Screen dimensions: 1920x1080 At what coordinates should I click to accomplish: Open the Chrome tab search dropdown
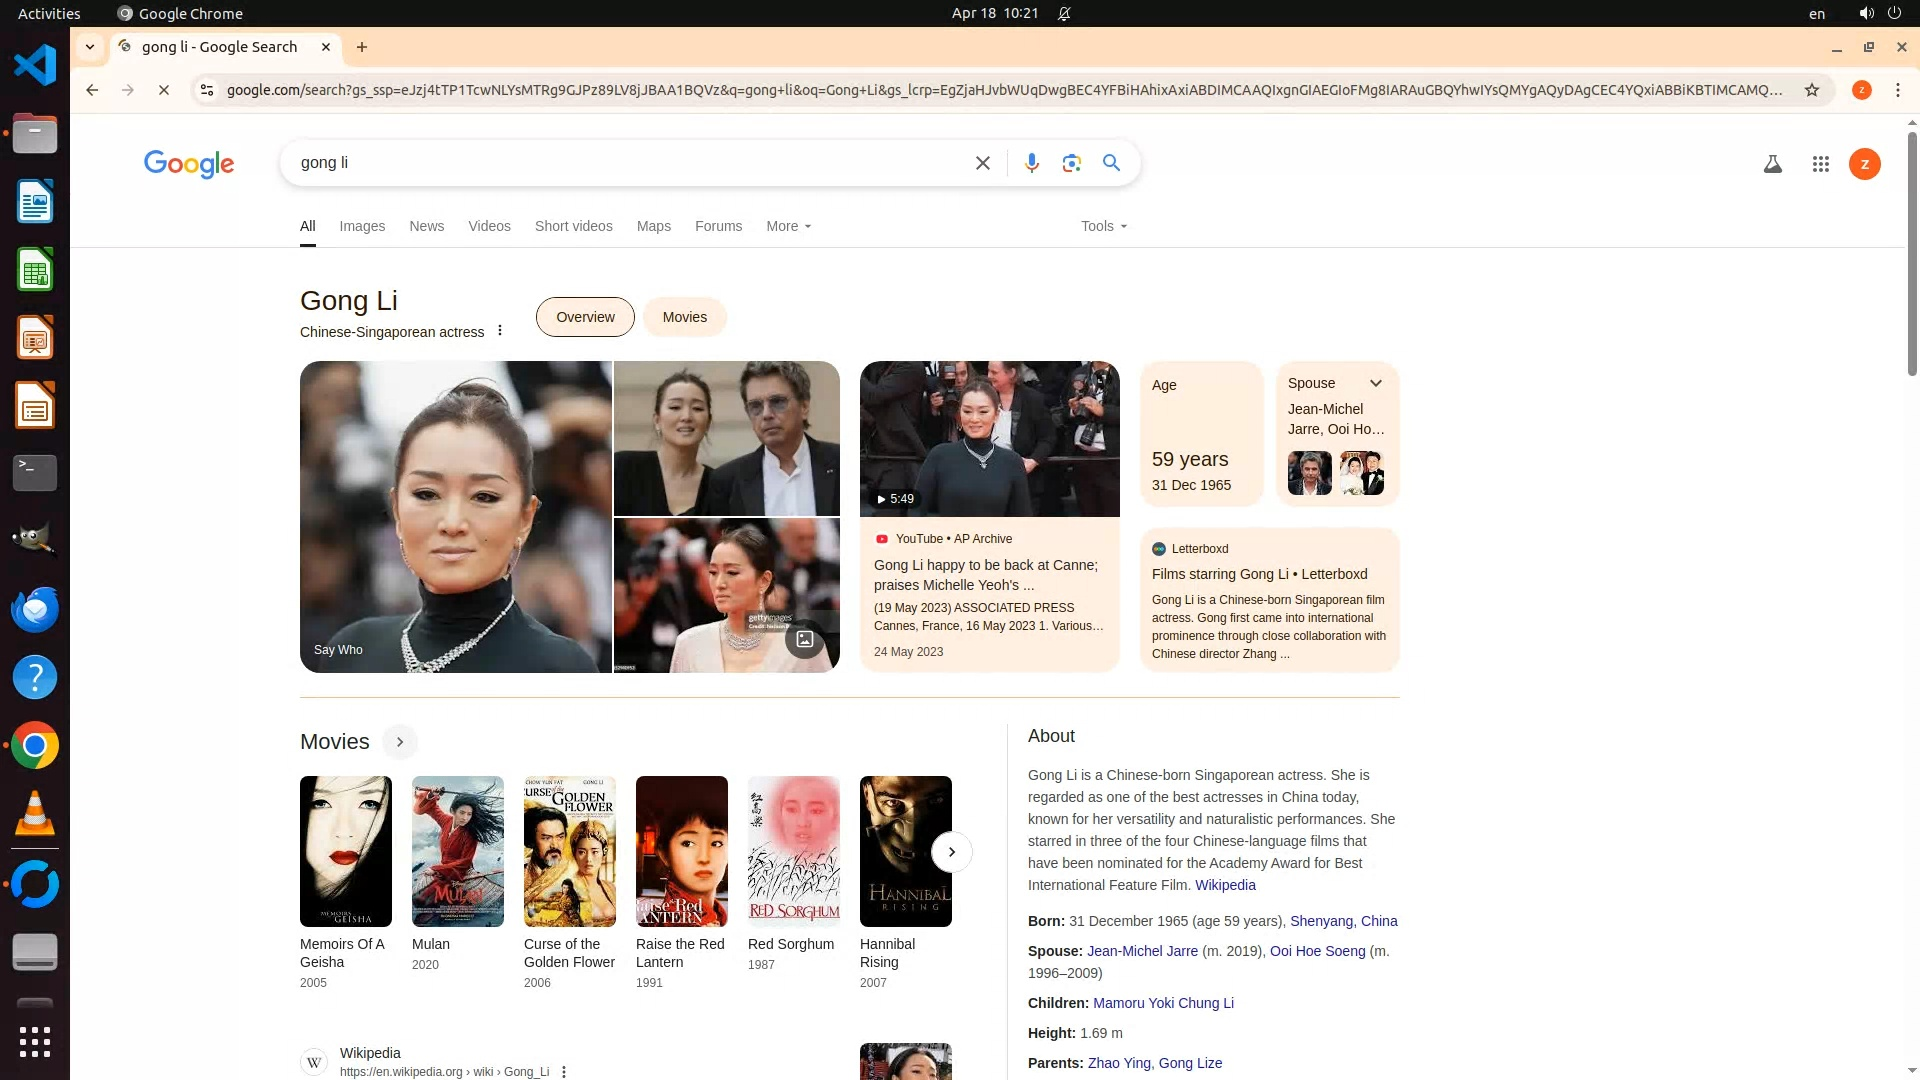[x=90, y=47]
